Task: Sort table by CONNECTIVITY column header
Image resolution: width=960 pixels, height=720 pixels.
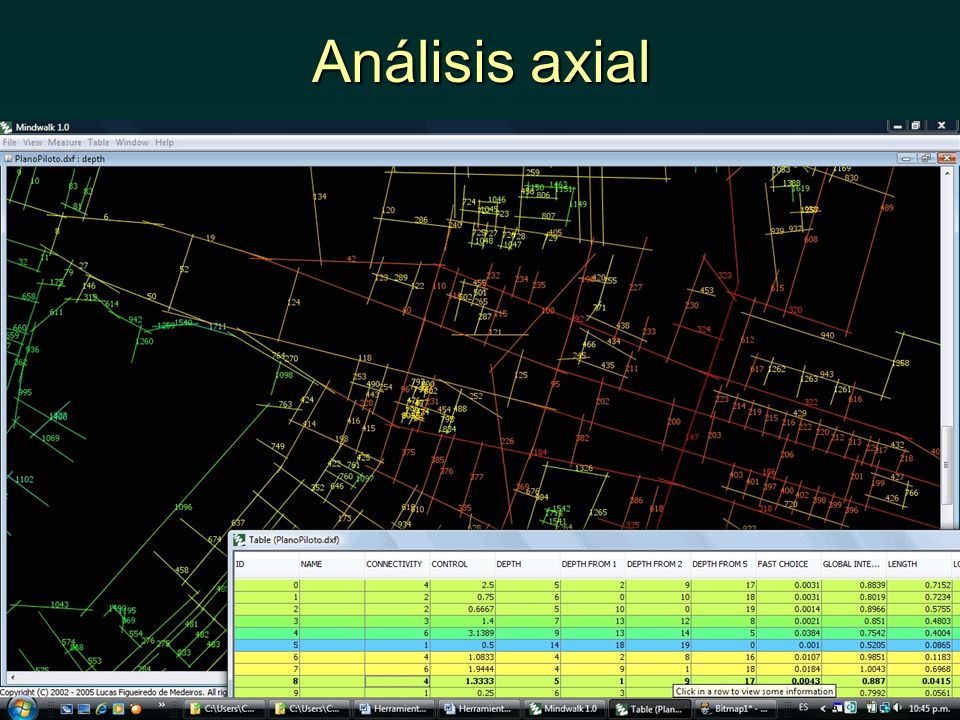Action: (x=397, y=564)
